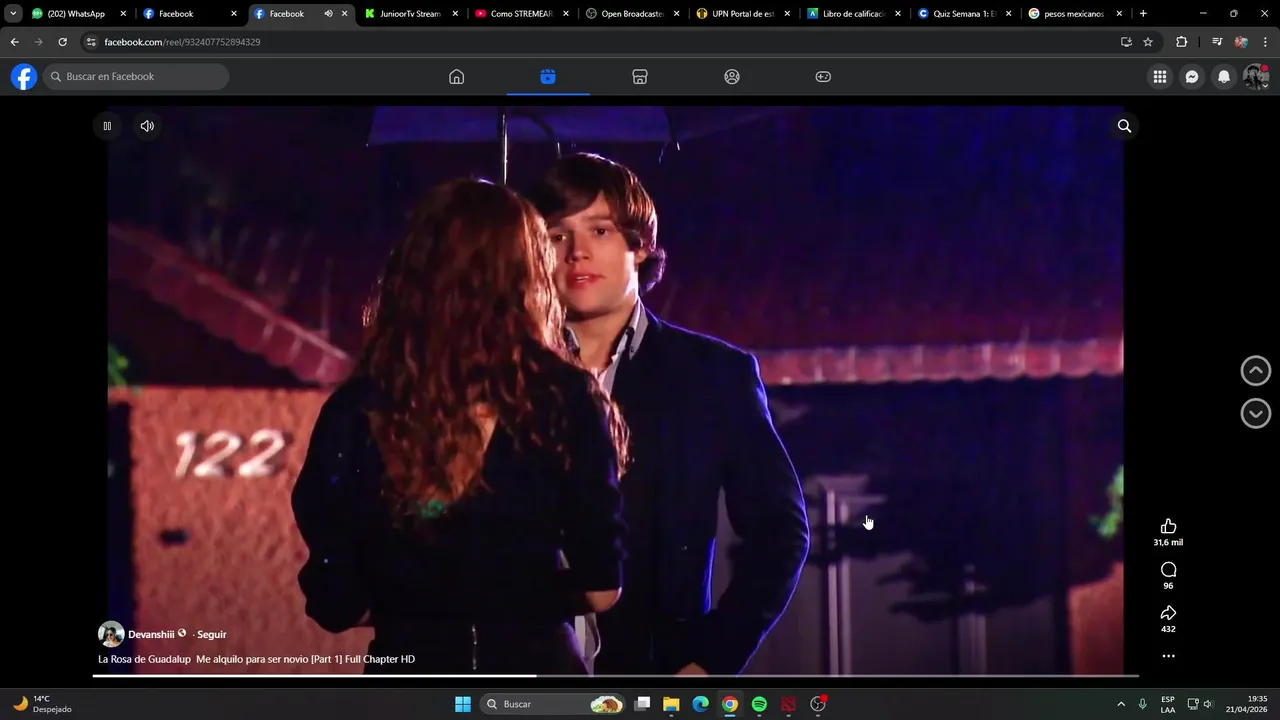The width and height of the screenshot is (1280, 720).
Task: Close the WhatsApp tab
Action: click(123, 14)
